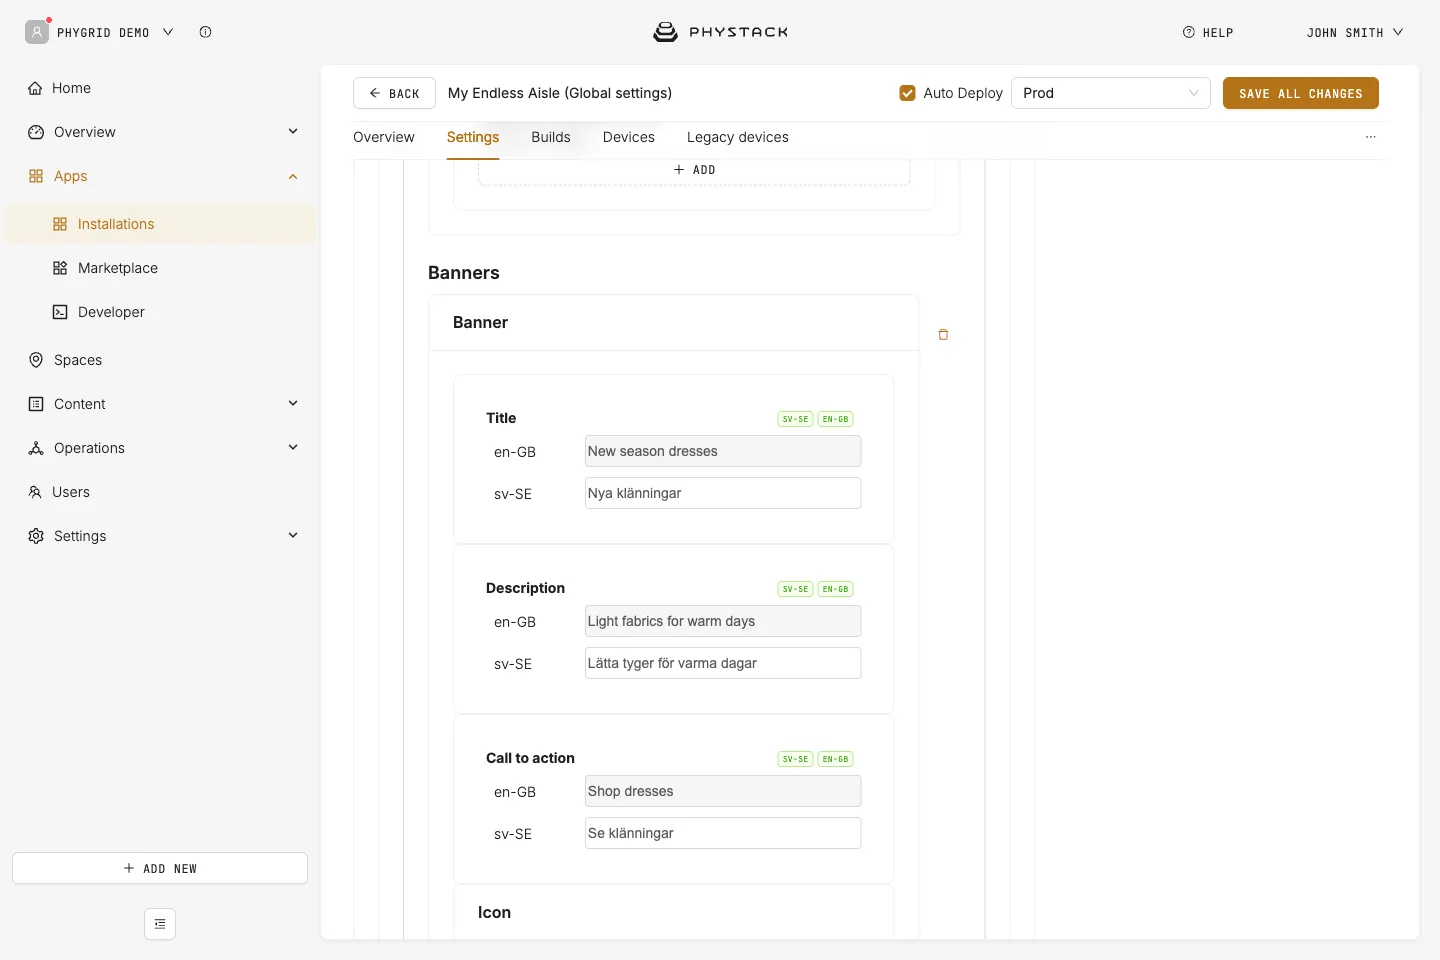This screenshot has width=1440, height=960.
Task: Collapse the Apps sidebar section
Action: coord(293,176)
